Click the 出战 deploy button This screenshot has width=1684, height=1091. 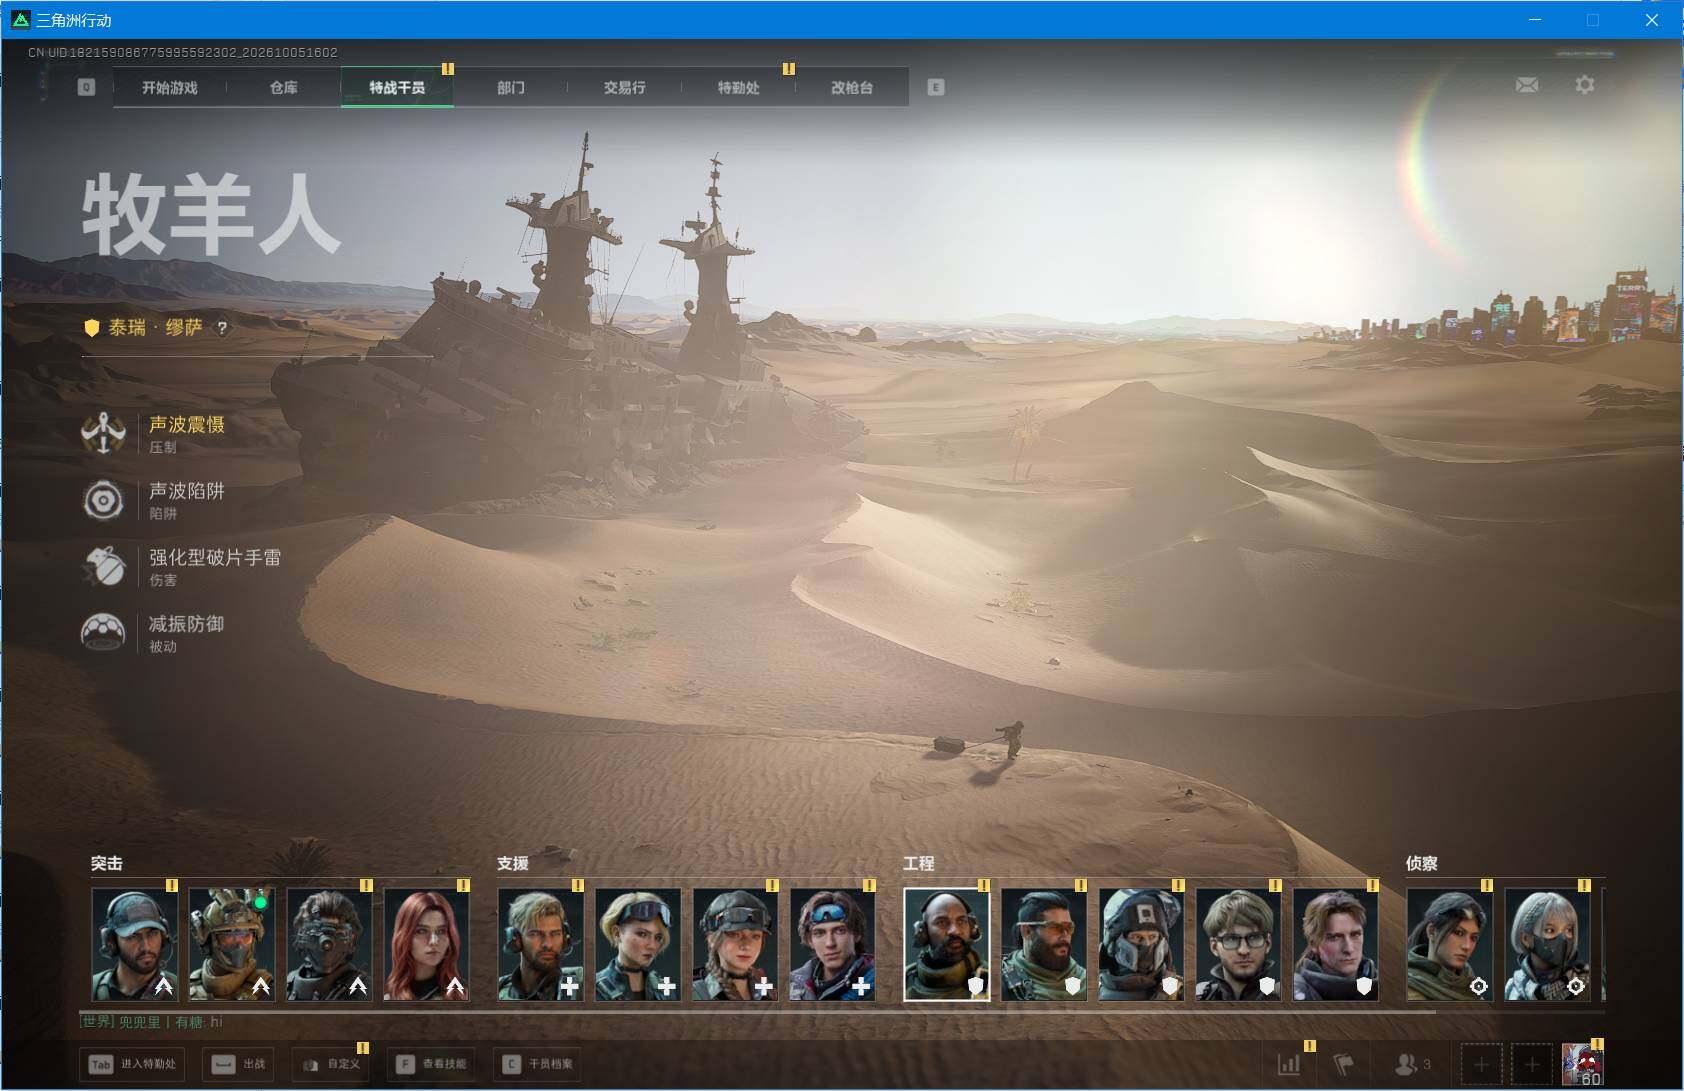pos(239,1064)
